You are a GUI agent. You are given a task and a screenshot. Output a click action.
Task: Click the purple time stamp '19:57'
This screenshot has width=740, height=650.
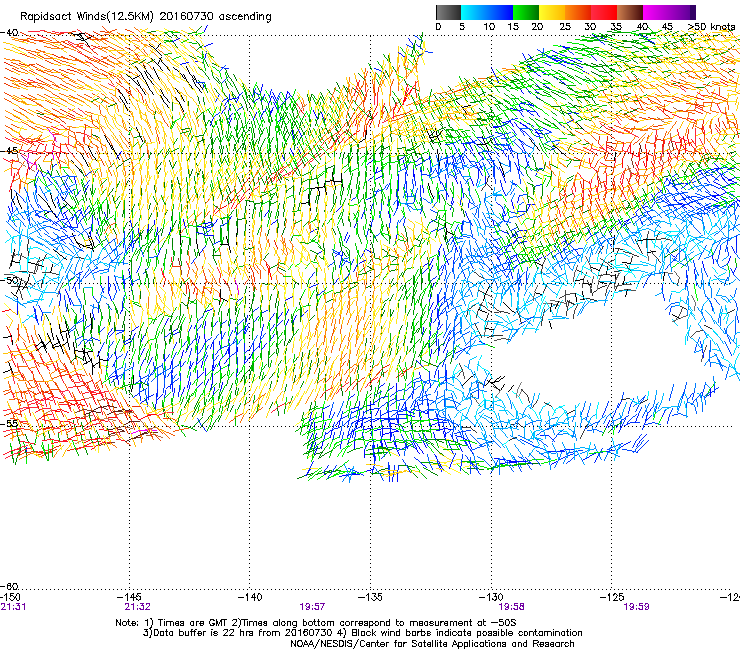point(312,607)
